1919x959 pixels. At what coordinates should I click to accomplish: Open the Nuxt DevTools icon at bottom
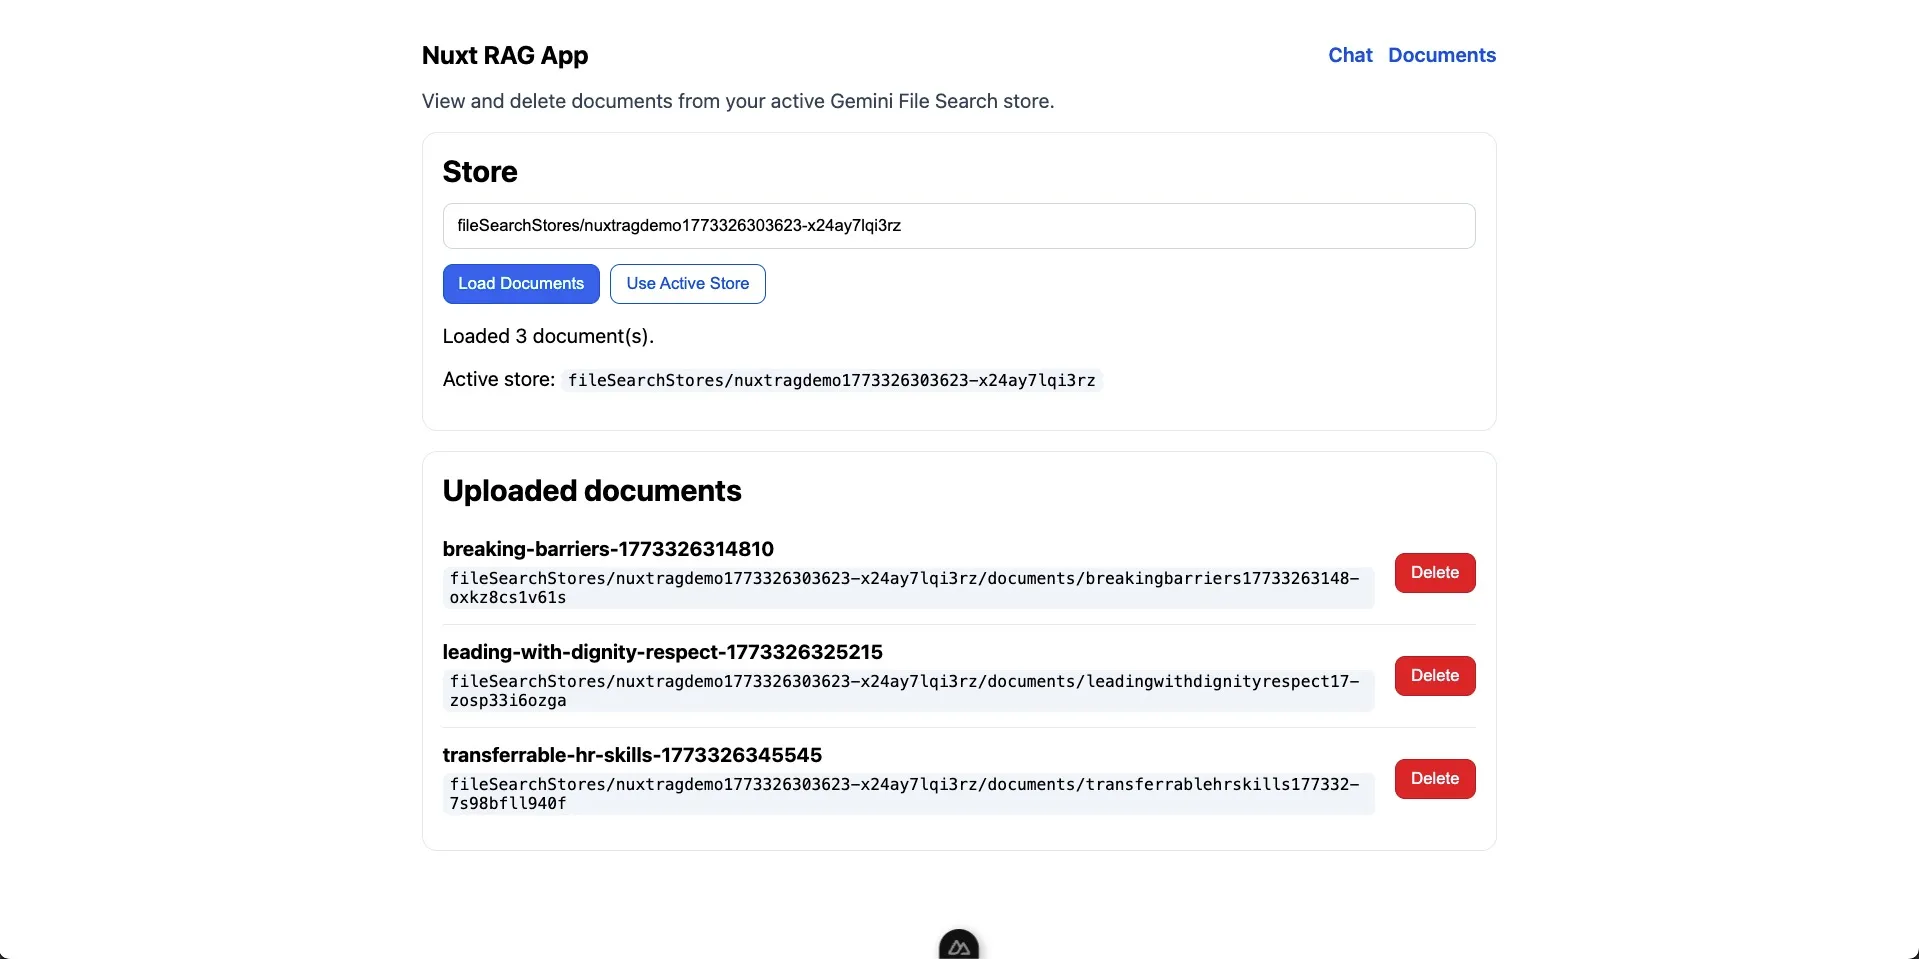(959, 946)
